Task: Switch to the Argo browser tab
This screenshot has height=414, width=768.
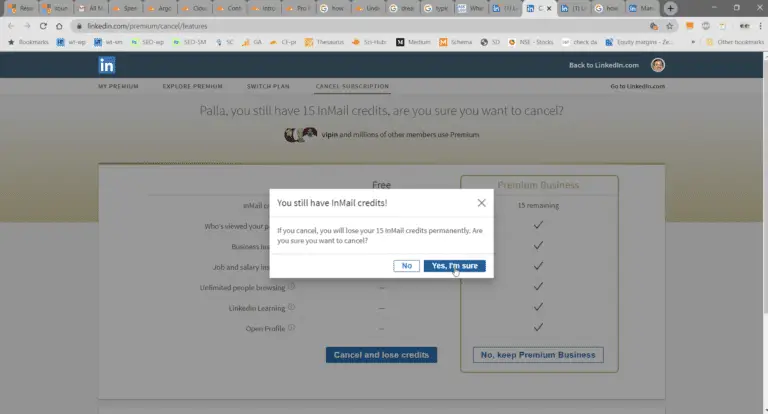Action: pyautogui.click(x=159, y=8)
